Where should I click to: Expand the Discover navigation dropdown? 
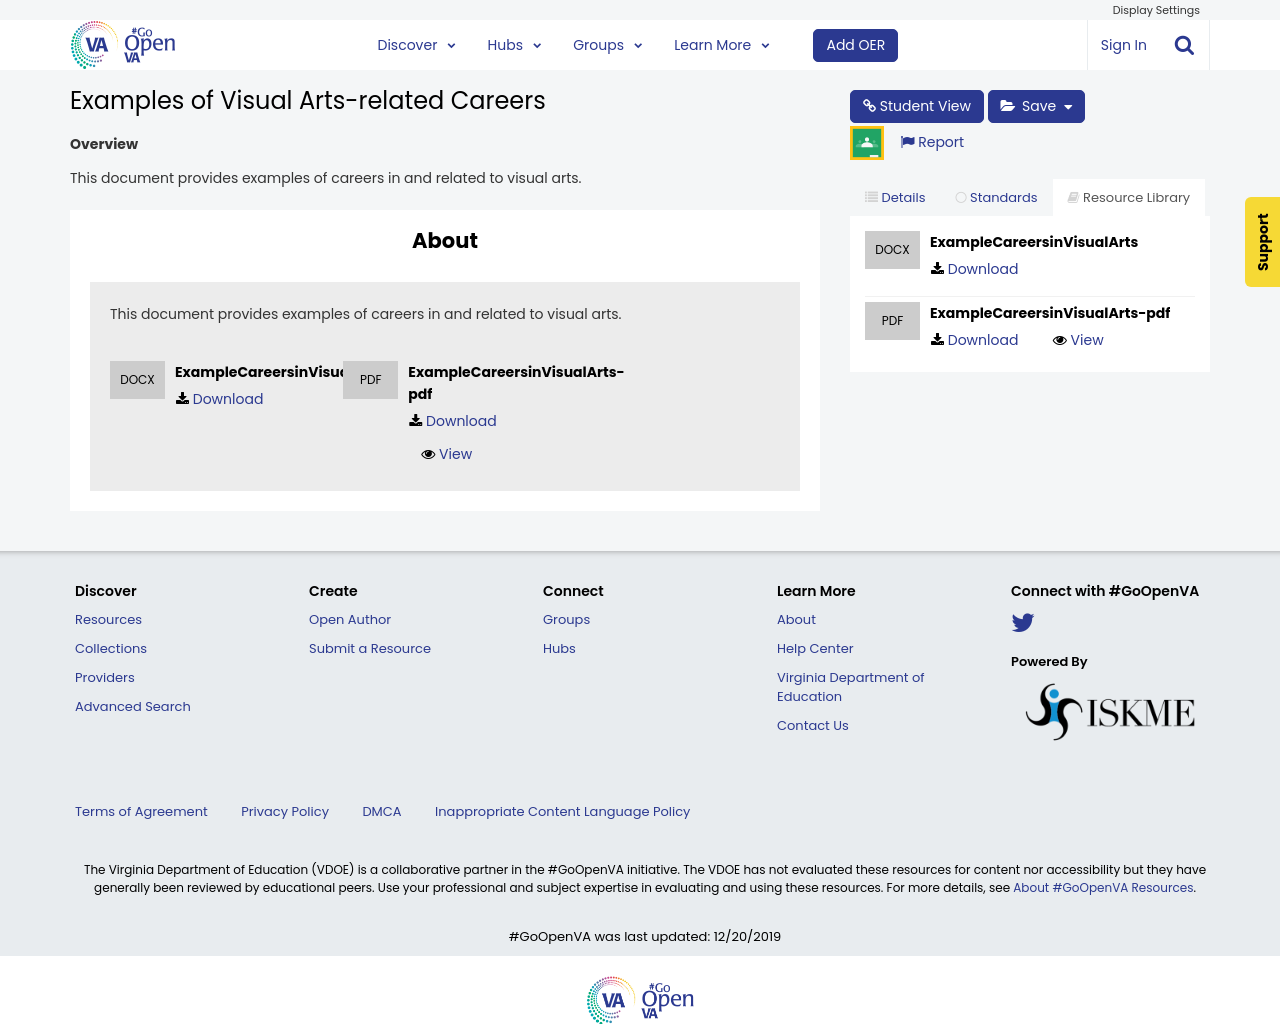pyautogui.click(x=451, y=44)
